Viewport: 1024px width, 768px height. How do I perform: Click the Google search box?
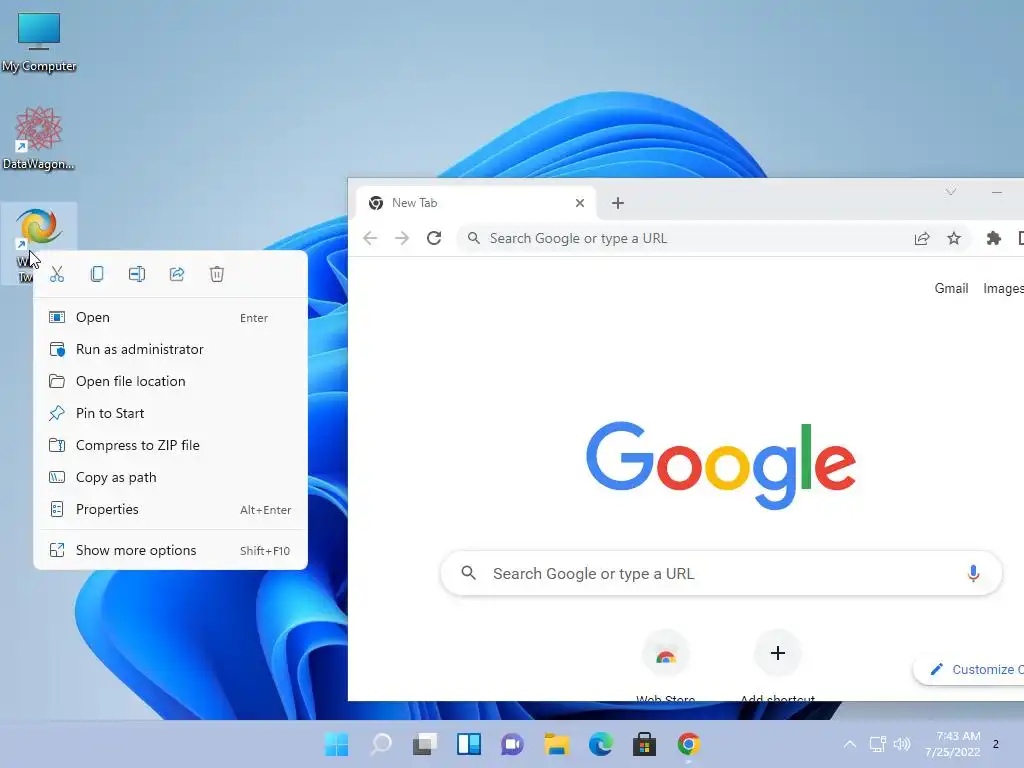721,573
